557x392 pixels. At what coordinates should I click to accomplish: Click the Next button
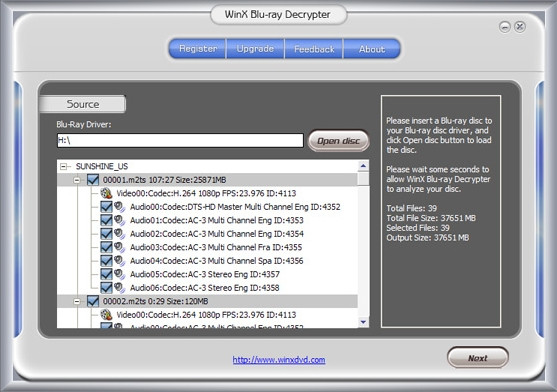tap(478, 358)
